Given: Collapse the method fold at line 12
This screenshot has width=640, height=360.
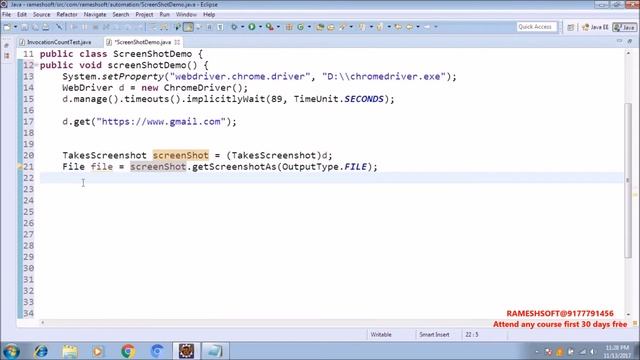Looking at the screenshot, I should tap(36, 65).
